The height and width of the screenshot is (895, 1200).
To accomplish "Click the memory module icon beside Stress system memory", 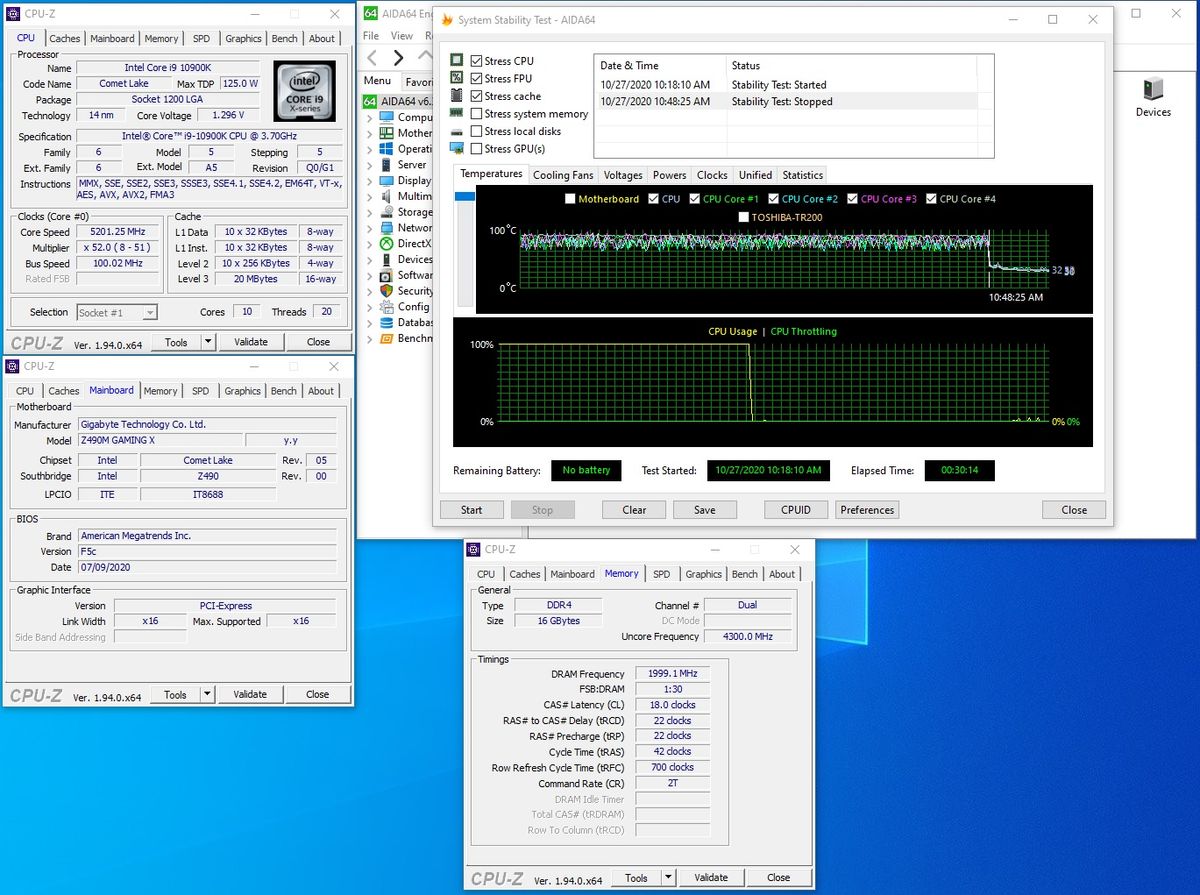I will coord(457,114).
